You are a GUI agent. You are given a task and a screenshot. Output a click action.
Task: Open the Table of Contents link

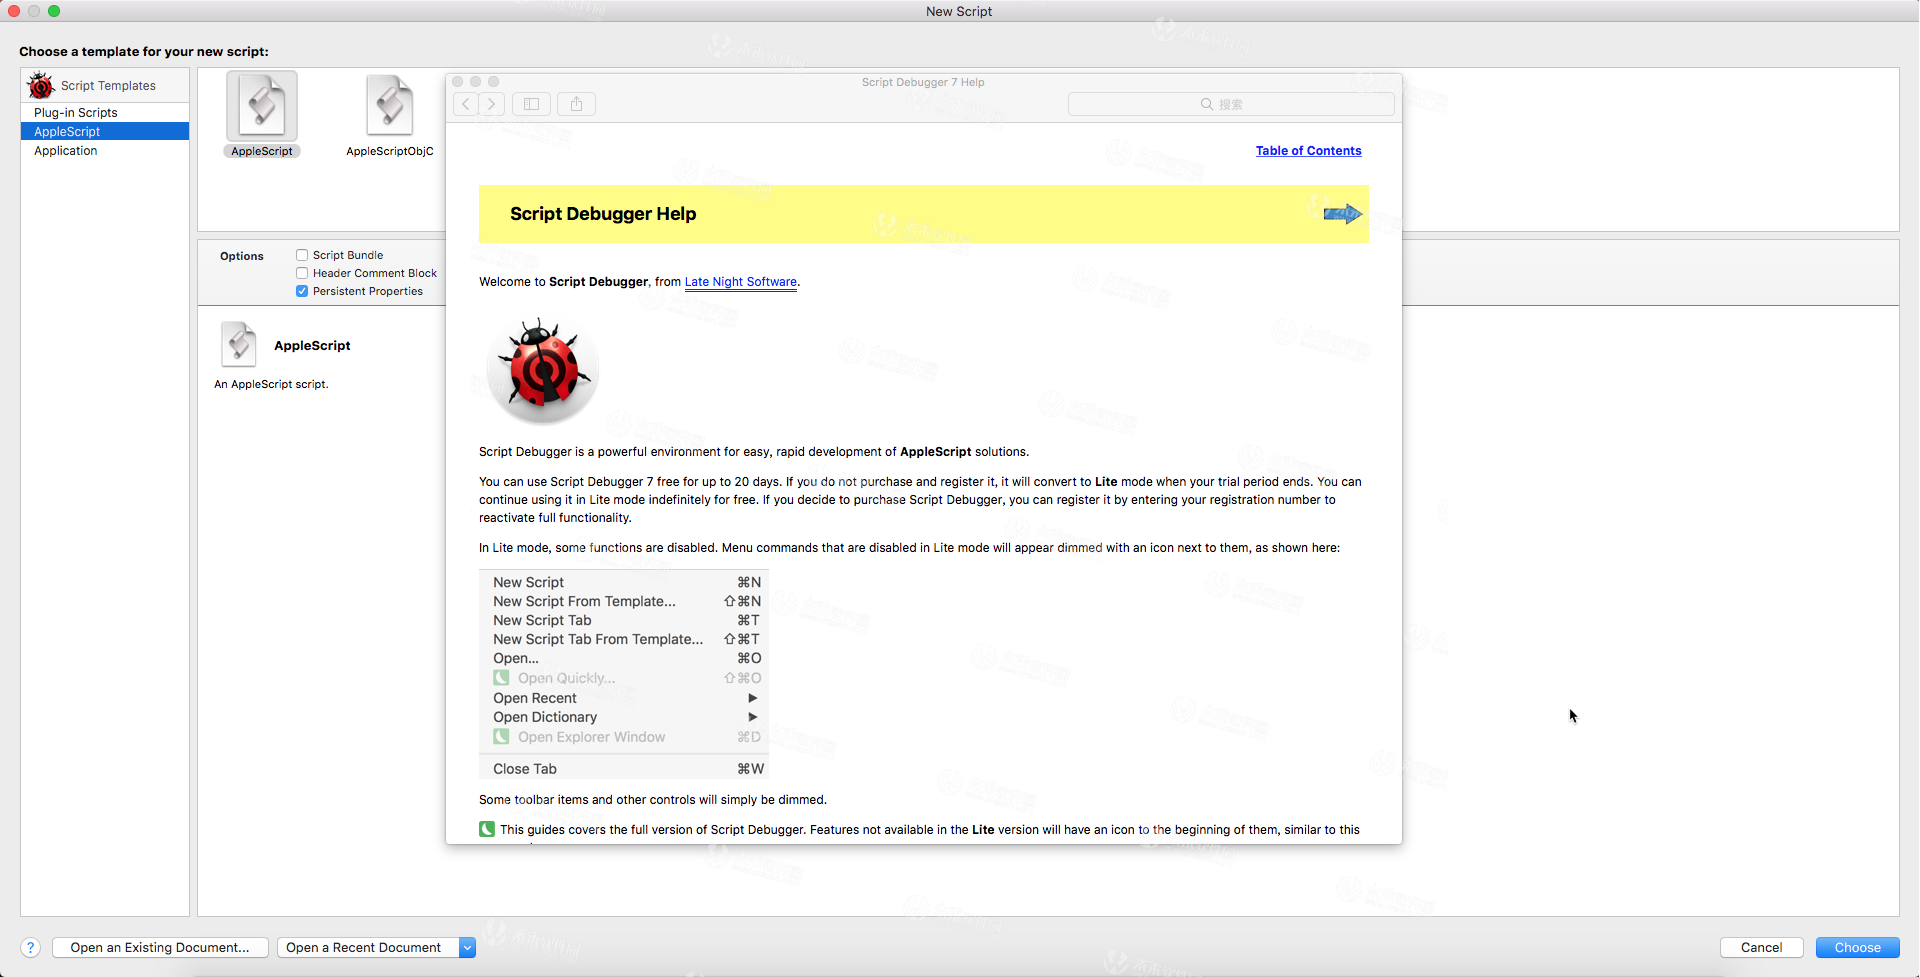(1308, 151)
